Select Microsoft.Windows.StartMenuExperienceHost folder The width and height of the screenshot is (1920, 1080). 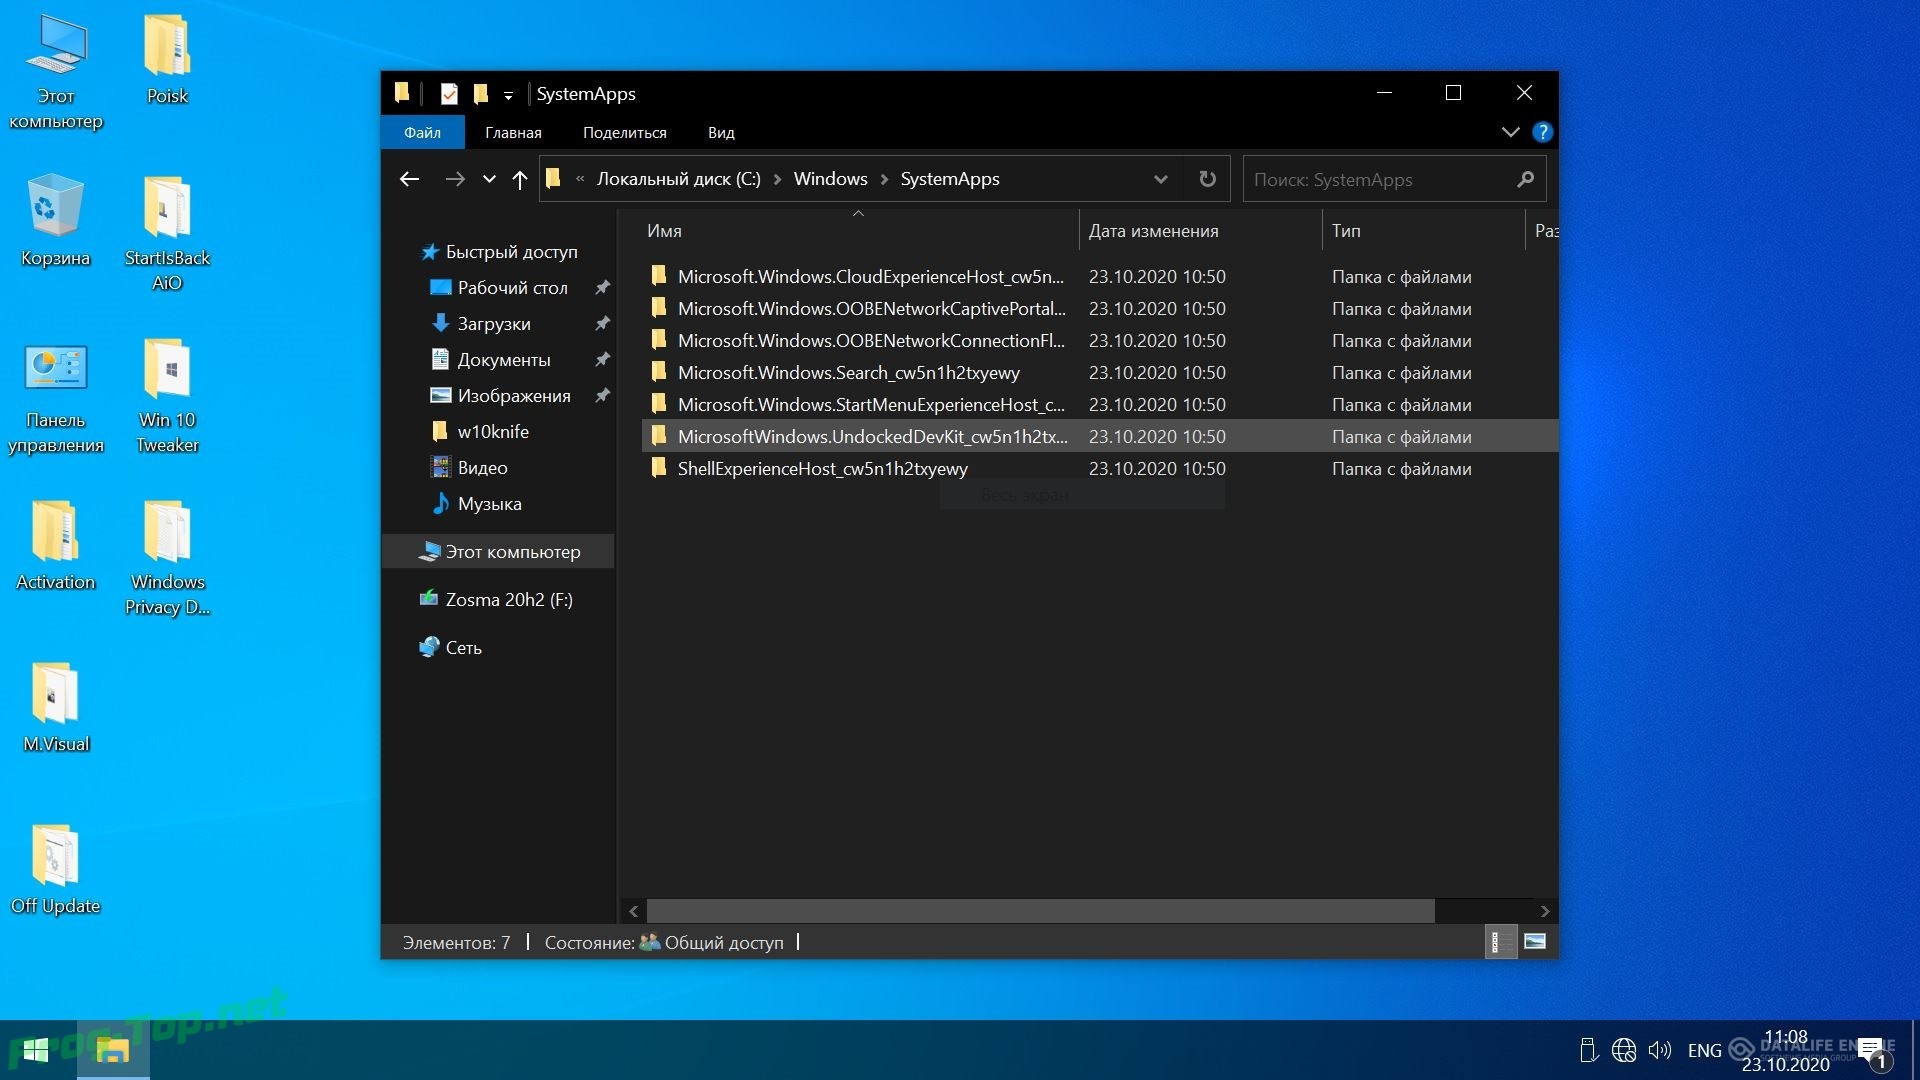[x=1099, y=405]
